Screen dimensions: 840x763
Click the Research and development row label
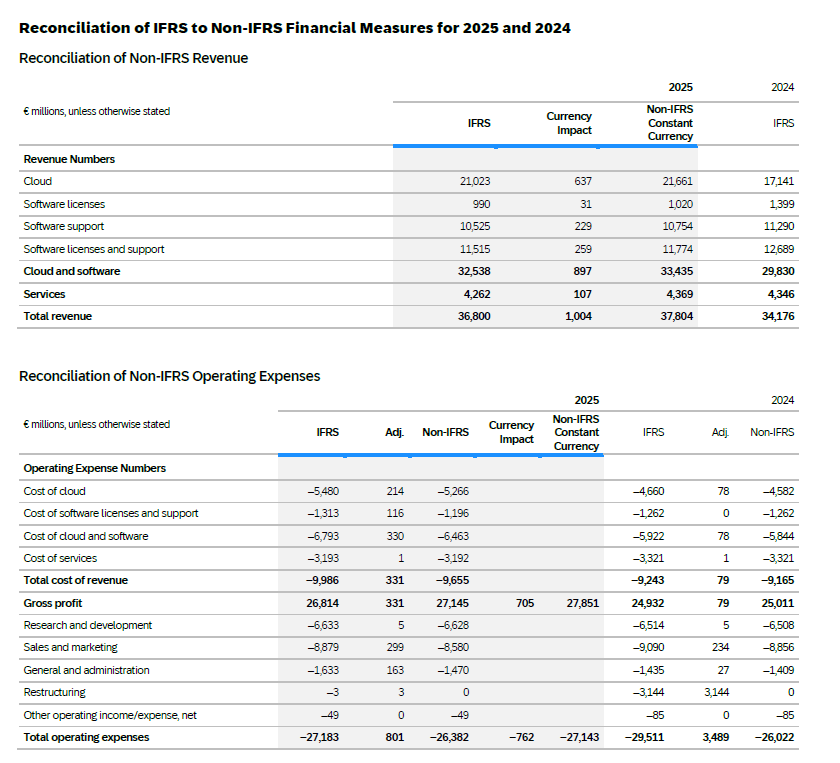point(88,625)
